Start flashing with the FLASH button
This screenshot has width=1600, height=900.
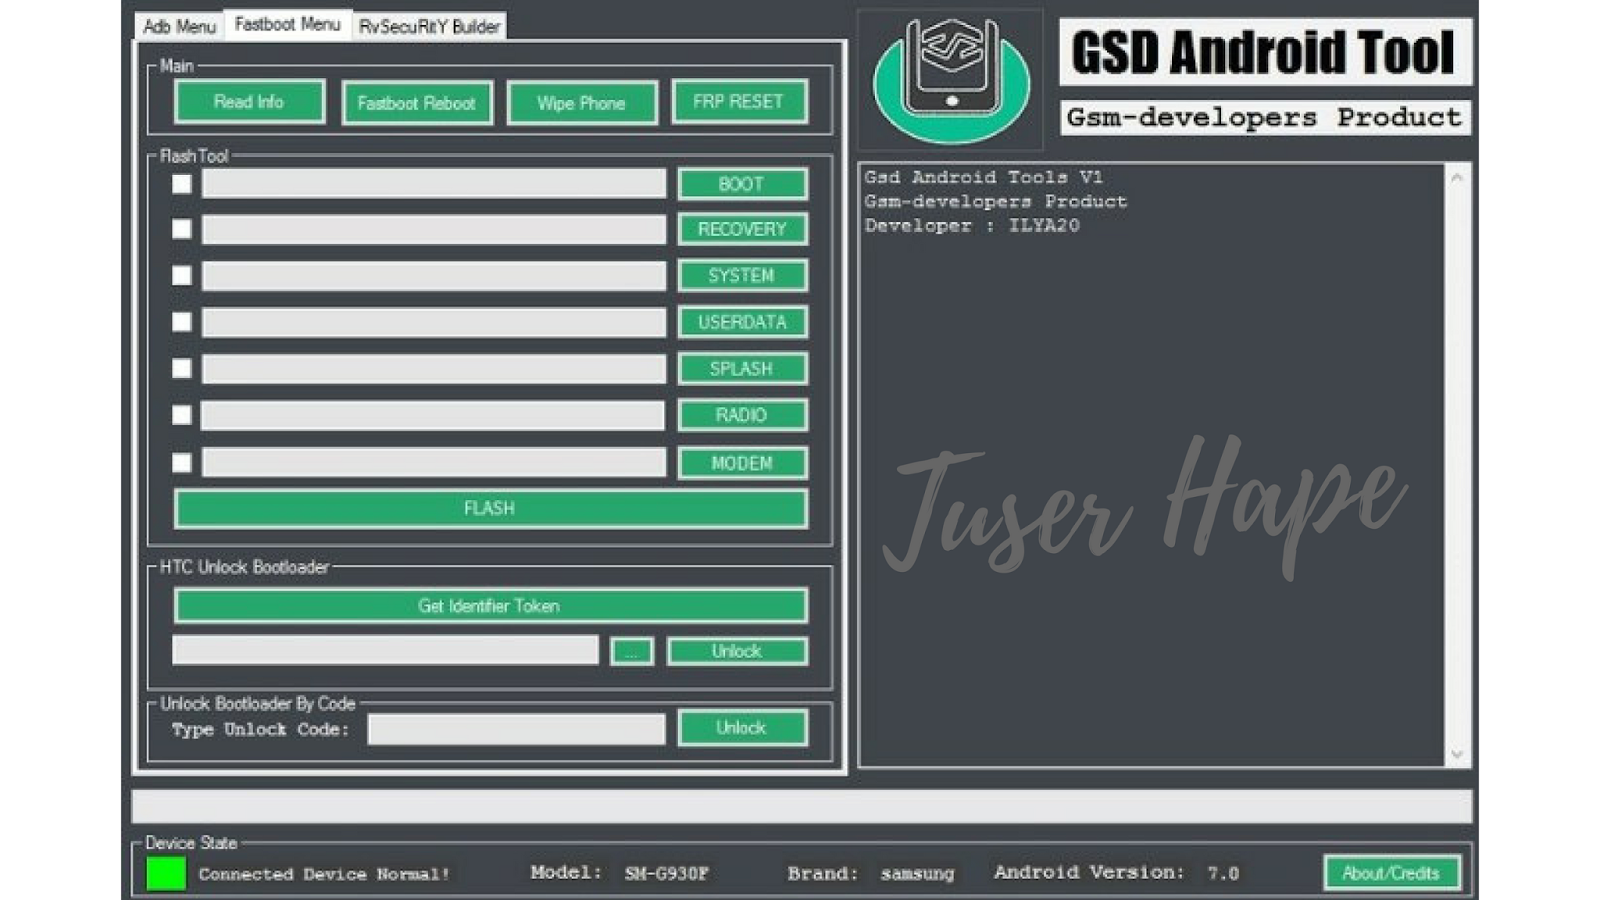point(491,508)
